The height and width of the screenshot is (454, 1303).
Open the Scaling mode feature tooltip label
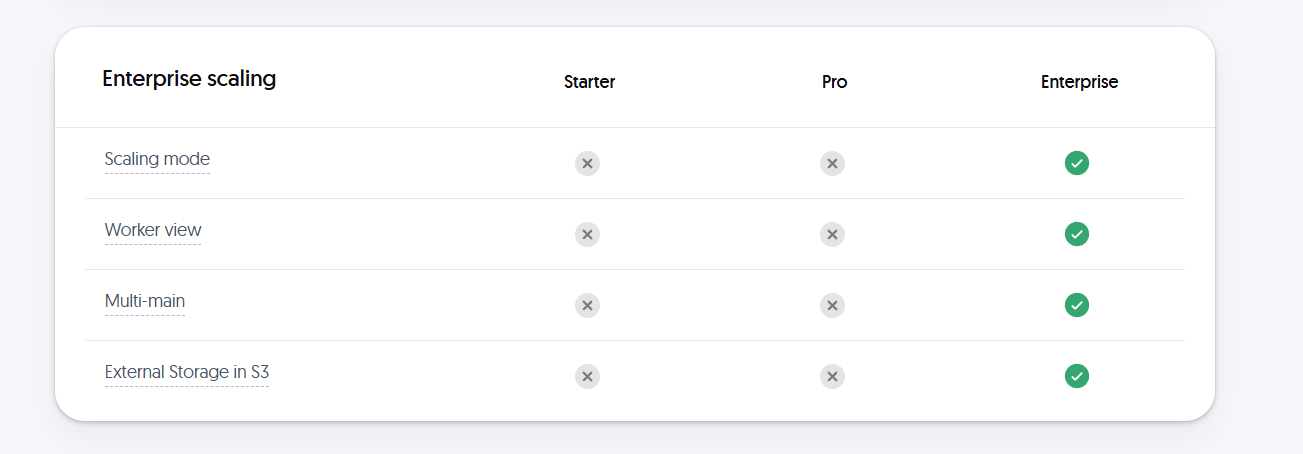pyautogui.click(x=157, y=159)
